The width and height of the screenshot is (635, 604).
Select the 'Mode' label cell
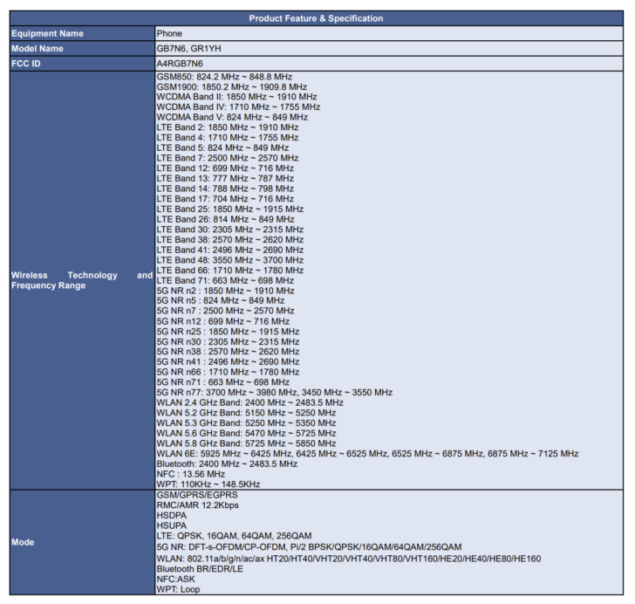(82, 542)
